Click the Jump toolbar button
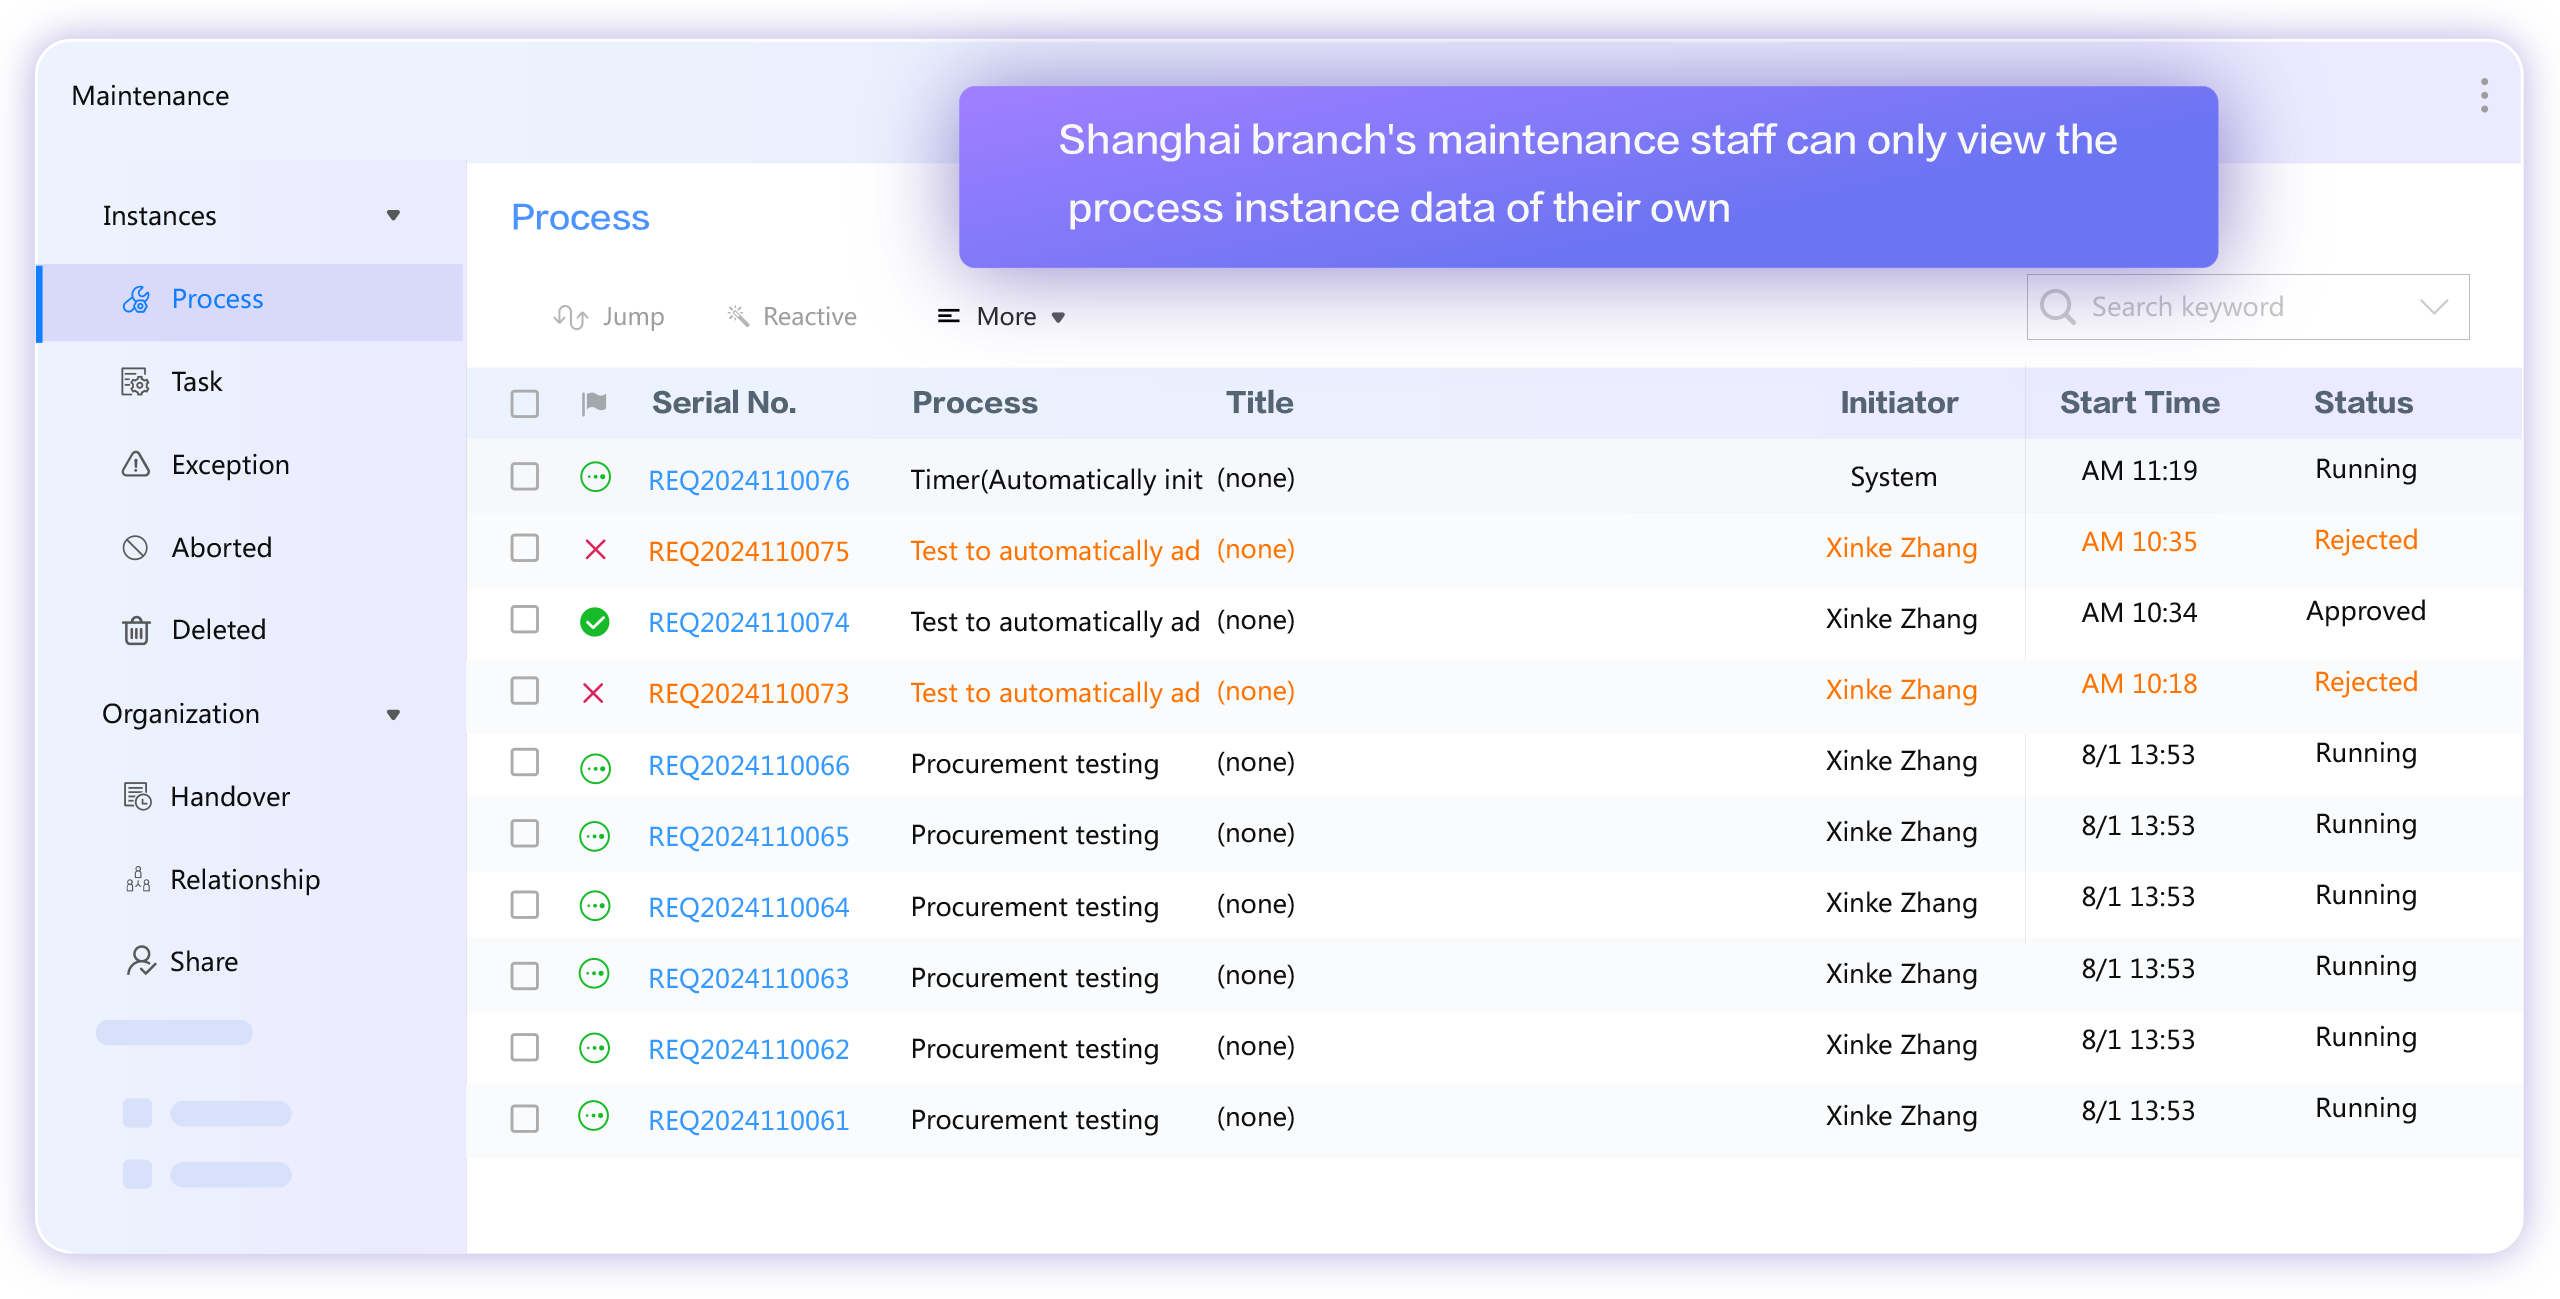This screenshot has width=2560, height=1299. [x=609, y=317]
